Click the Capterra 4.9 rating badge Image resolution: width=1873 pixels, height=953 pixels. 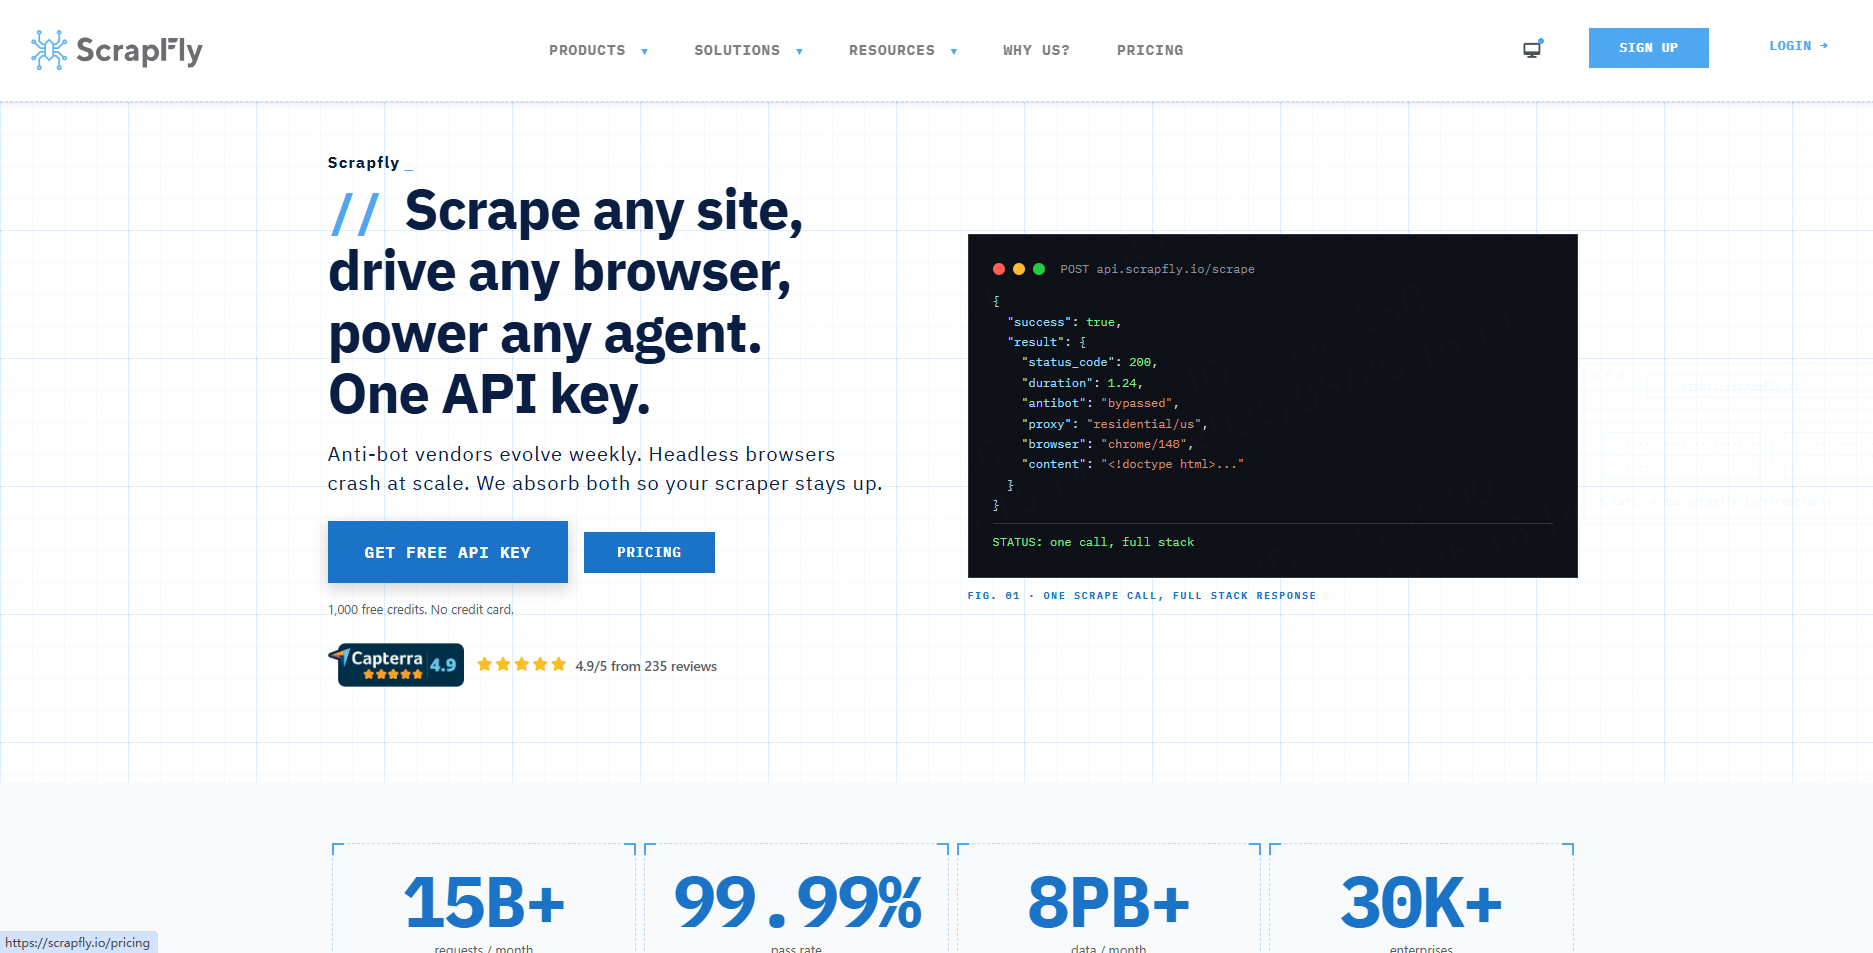(x=397, y=665)
